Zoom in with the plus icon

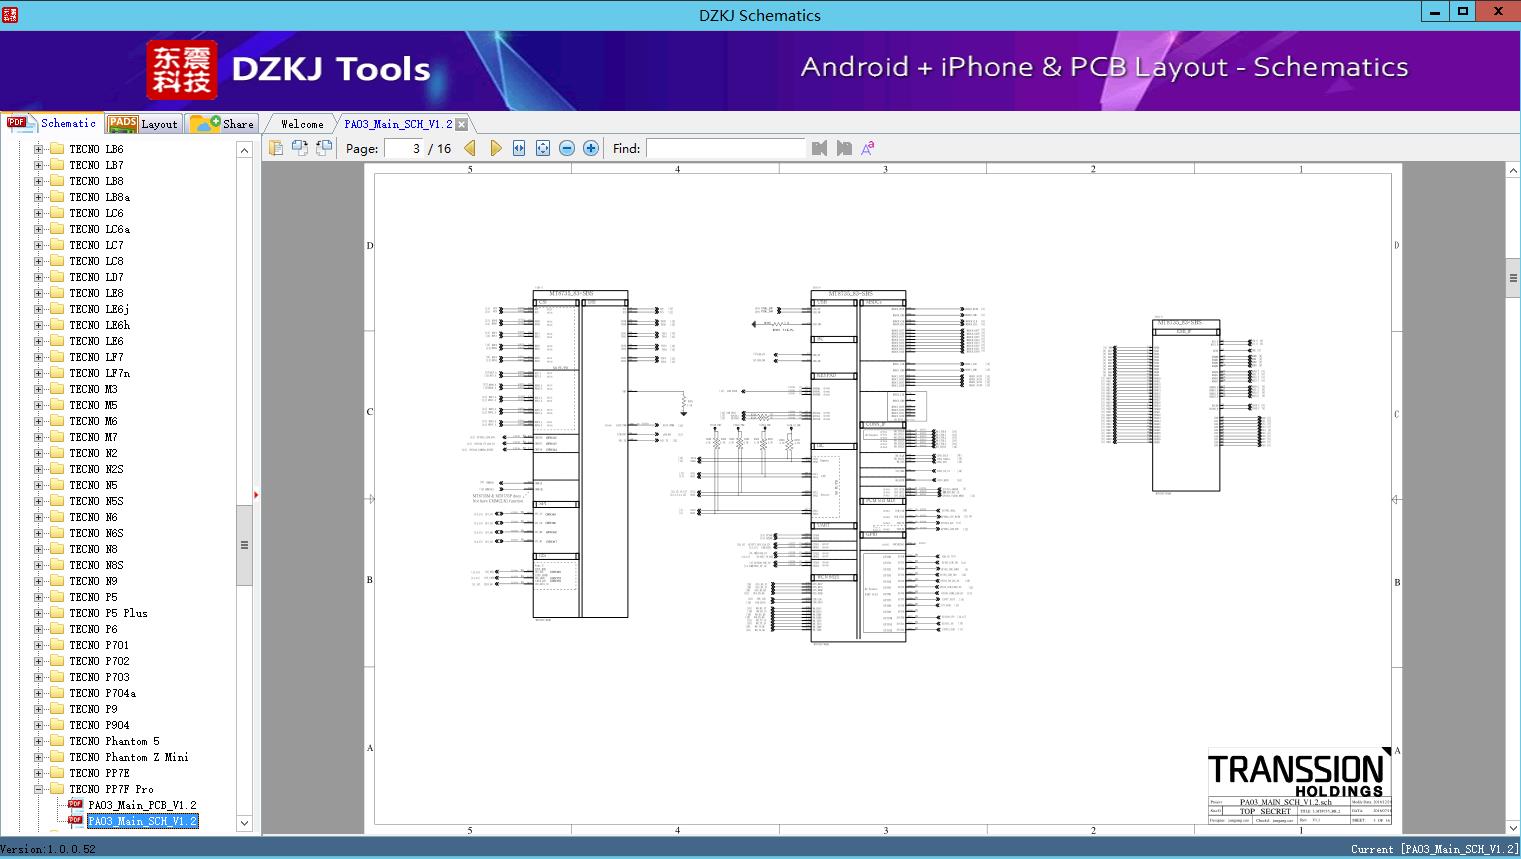(x=591, y=148)
